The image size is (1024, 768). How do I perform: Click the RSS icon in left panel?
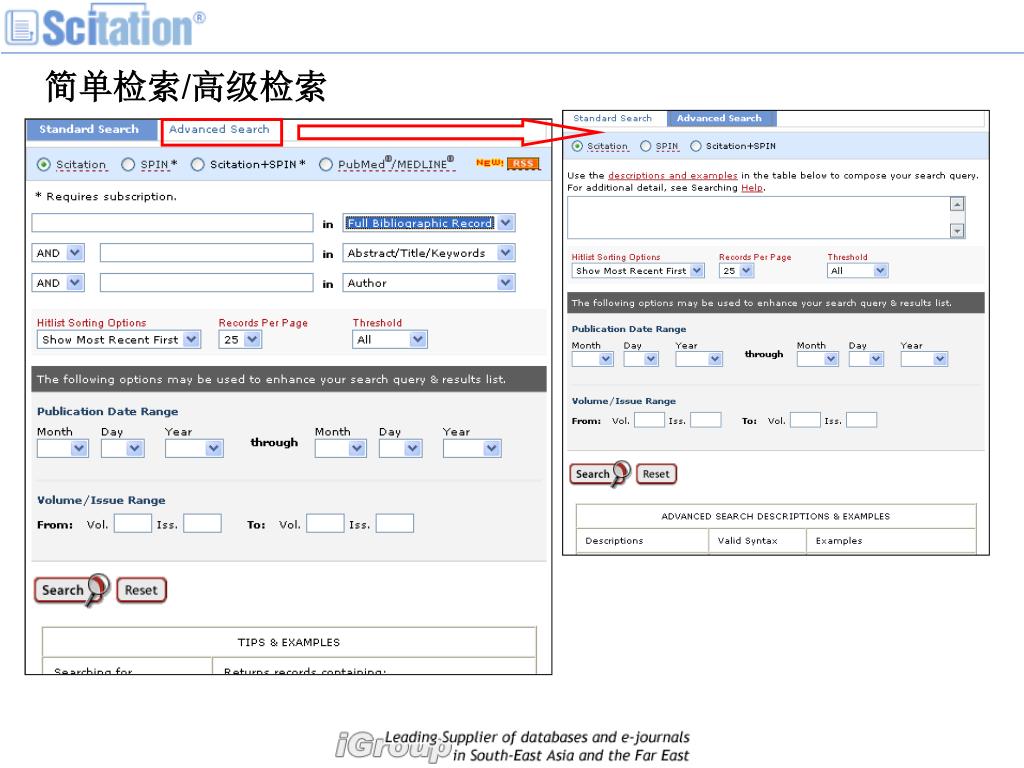[x=523, y=164]
